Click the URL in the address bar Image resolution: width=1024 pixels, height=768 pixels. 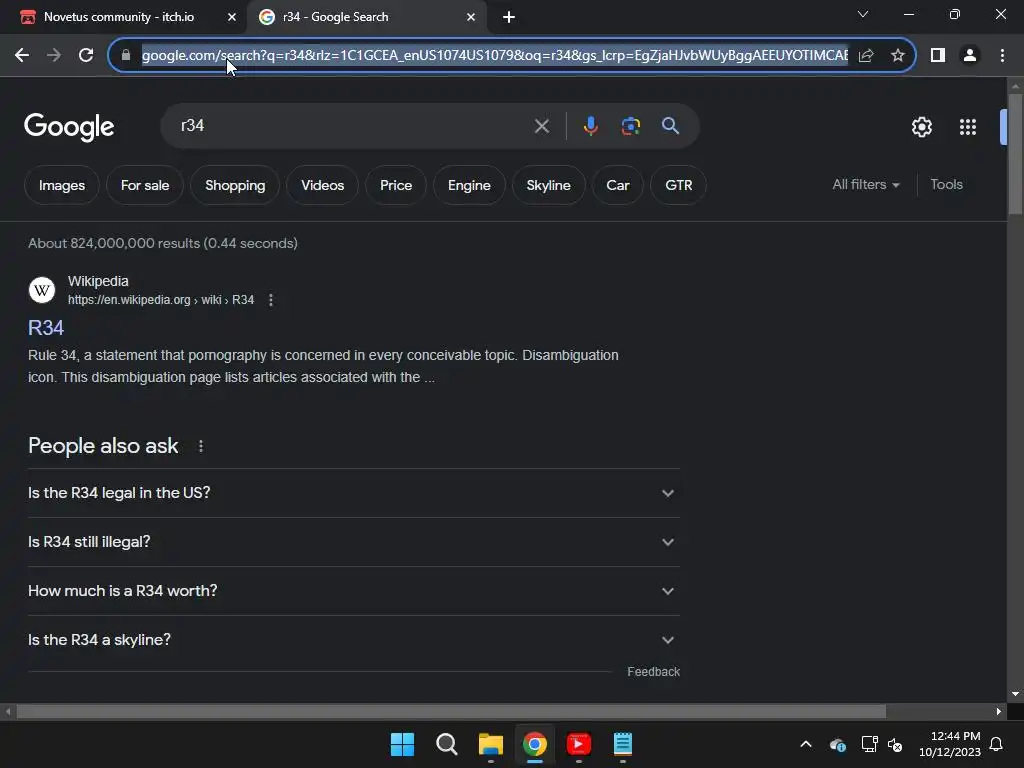pos(494,56)
